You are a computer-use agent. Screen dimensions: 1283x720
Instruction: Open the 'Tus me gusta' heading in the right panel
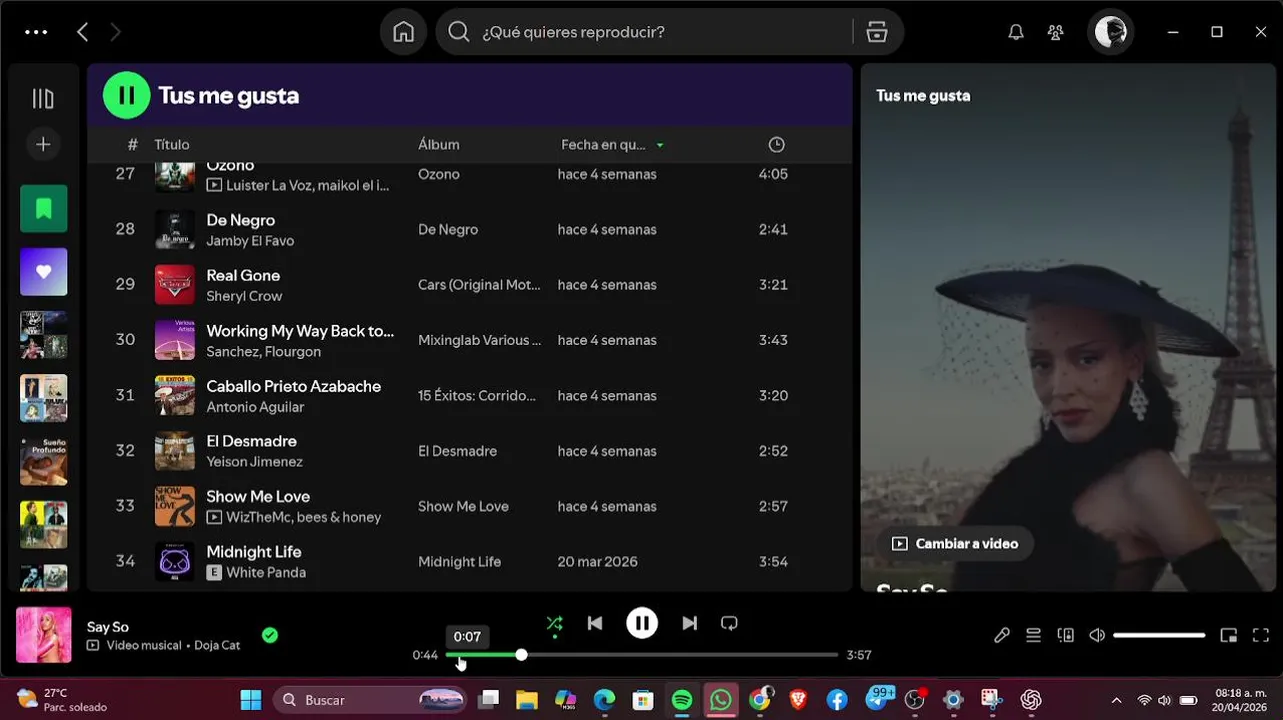(923, 96)
